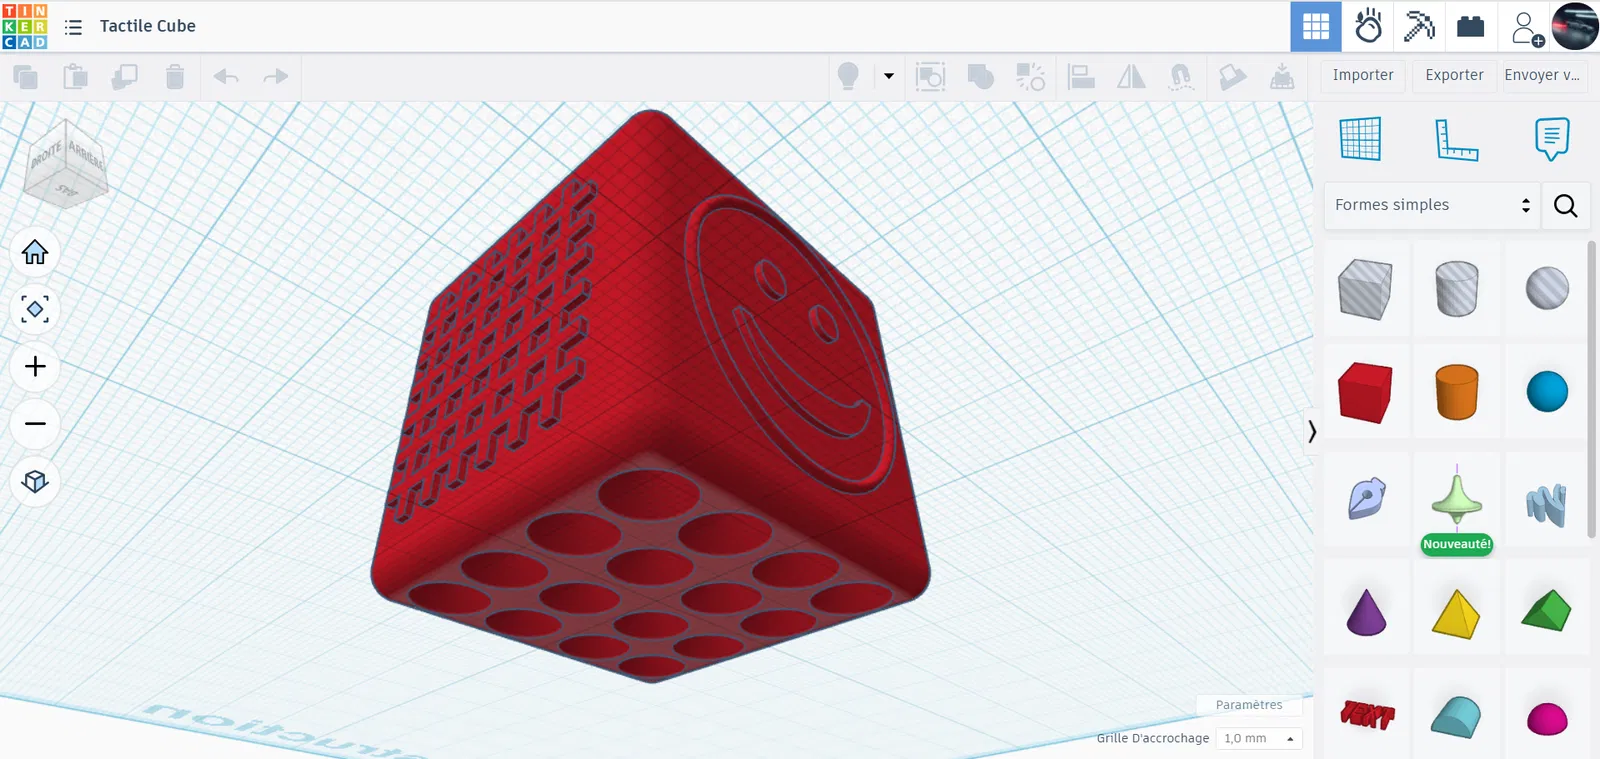
Task: Click the view cube orientation widget
Action: coord(67,164)
